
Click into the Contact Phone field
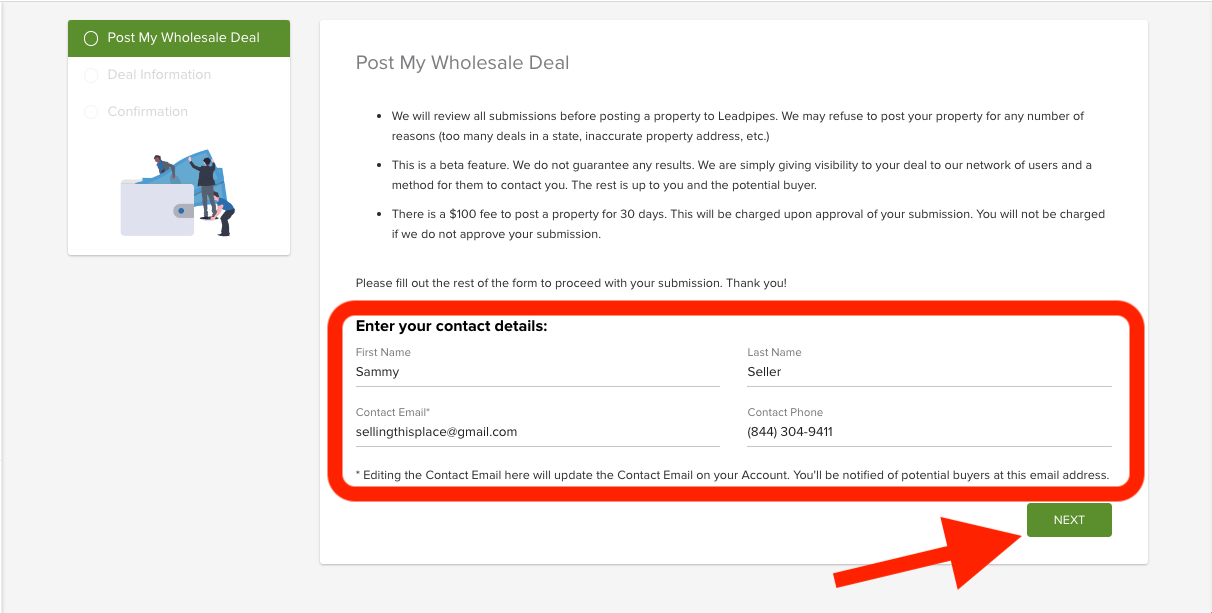click(929, 432)
